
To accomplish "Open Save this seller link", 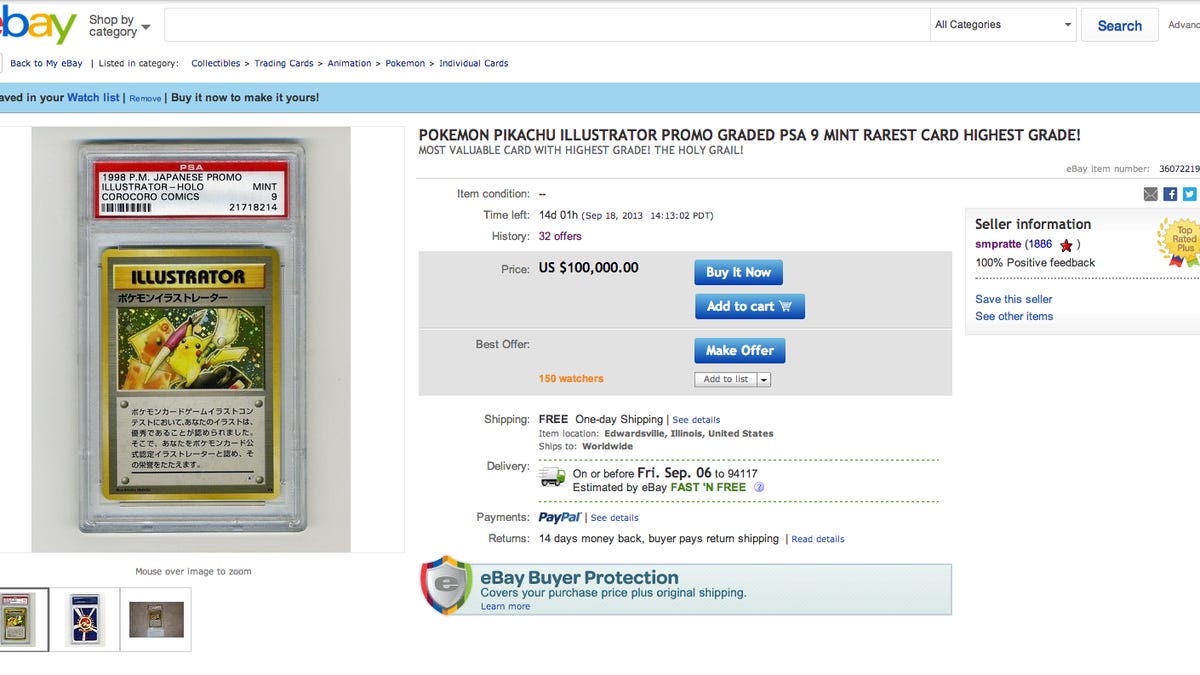I will (1014, 299).
